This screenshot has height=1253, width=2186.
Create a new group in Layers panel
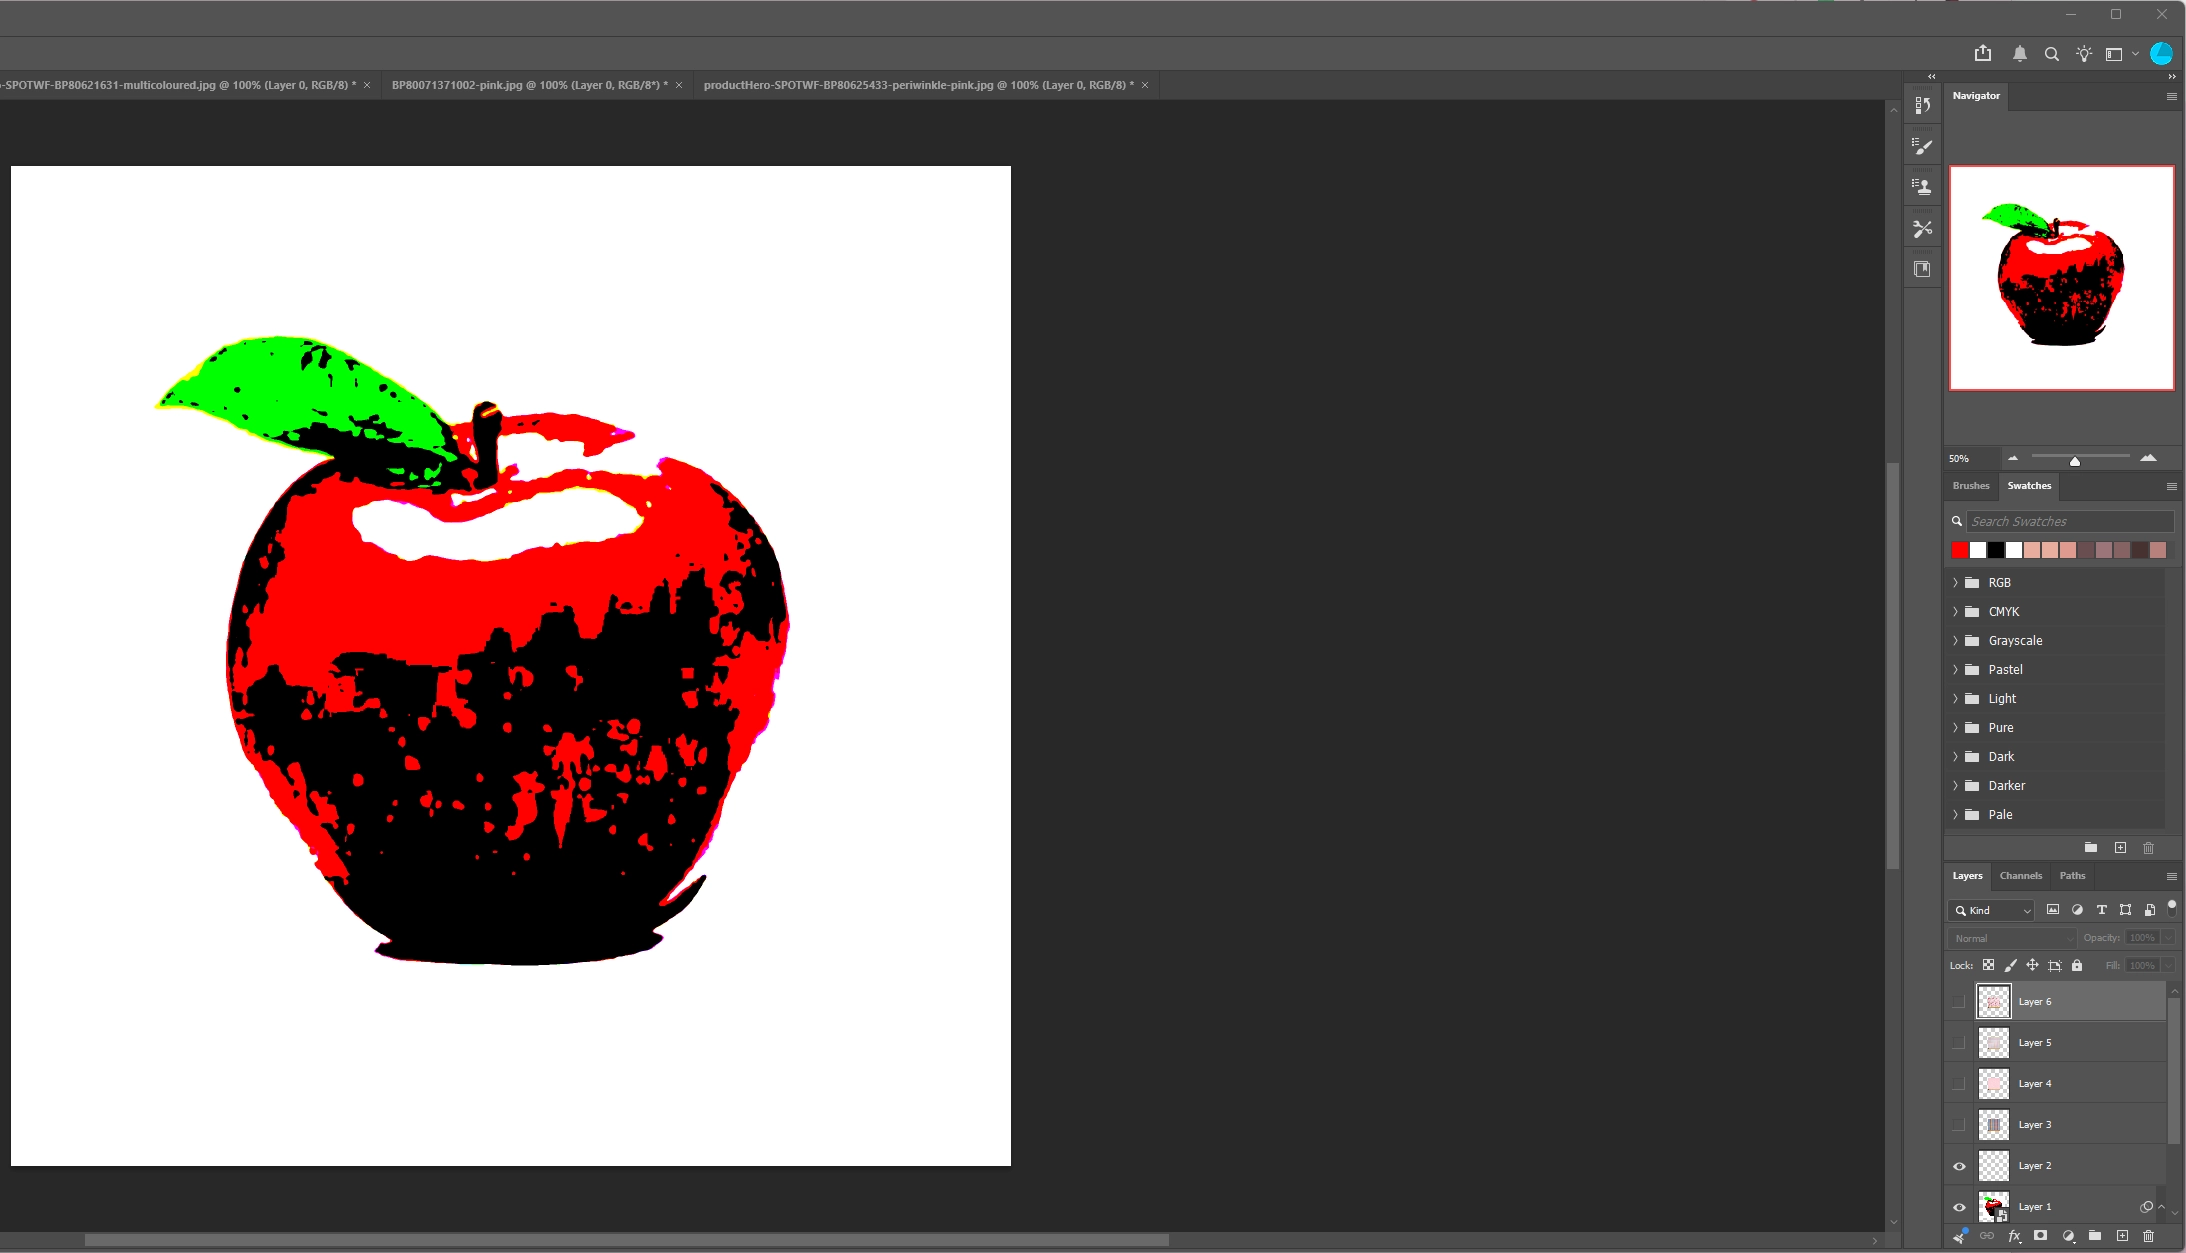coord(2095,1236)
